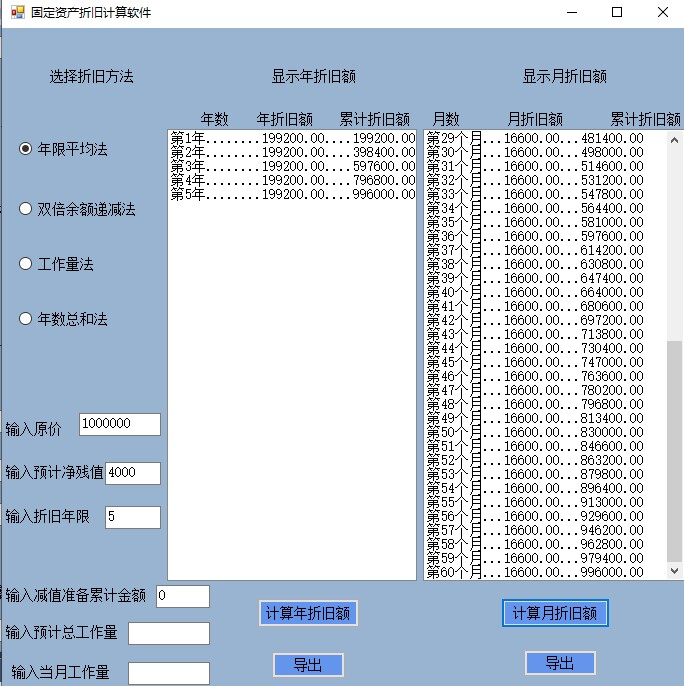Minimize the depreciation software window

pyautogui.click(x=572, y=12)
